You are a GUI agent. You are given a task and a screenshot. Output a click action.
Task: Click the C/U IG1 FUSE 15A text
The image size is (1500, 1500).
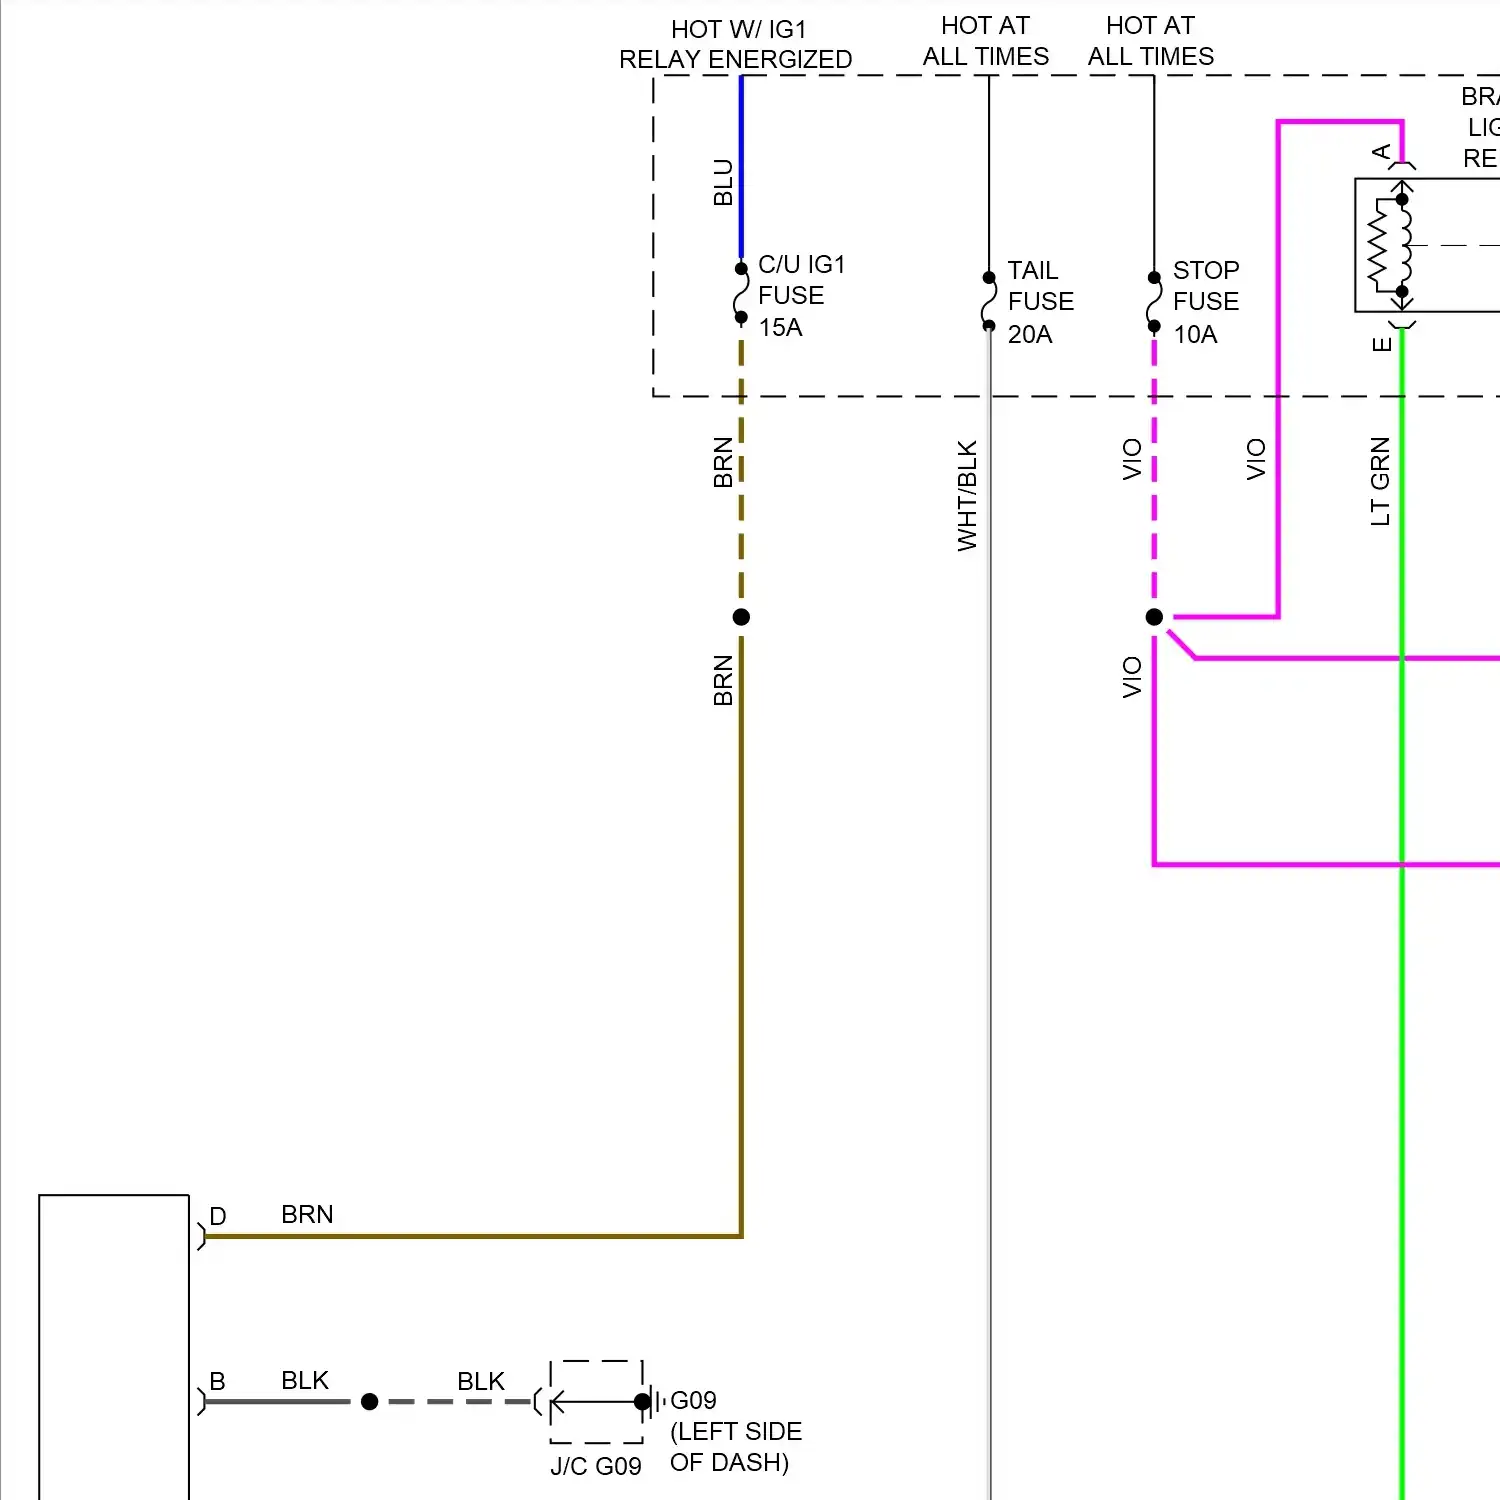[800, 296]
